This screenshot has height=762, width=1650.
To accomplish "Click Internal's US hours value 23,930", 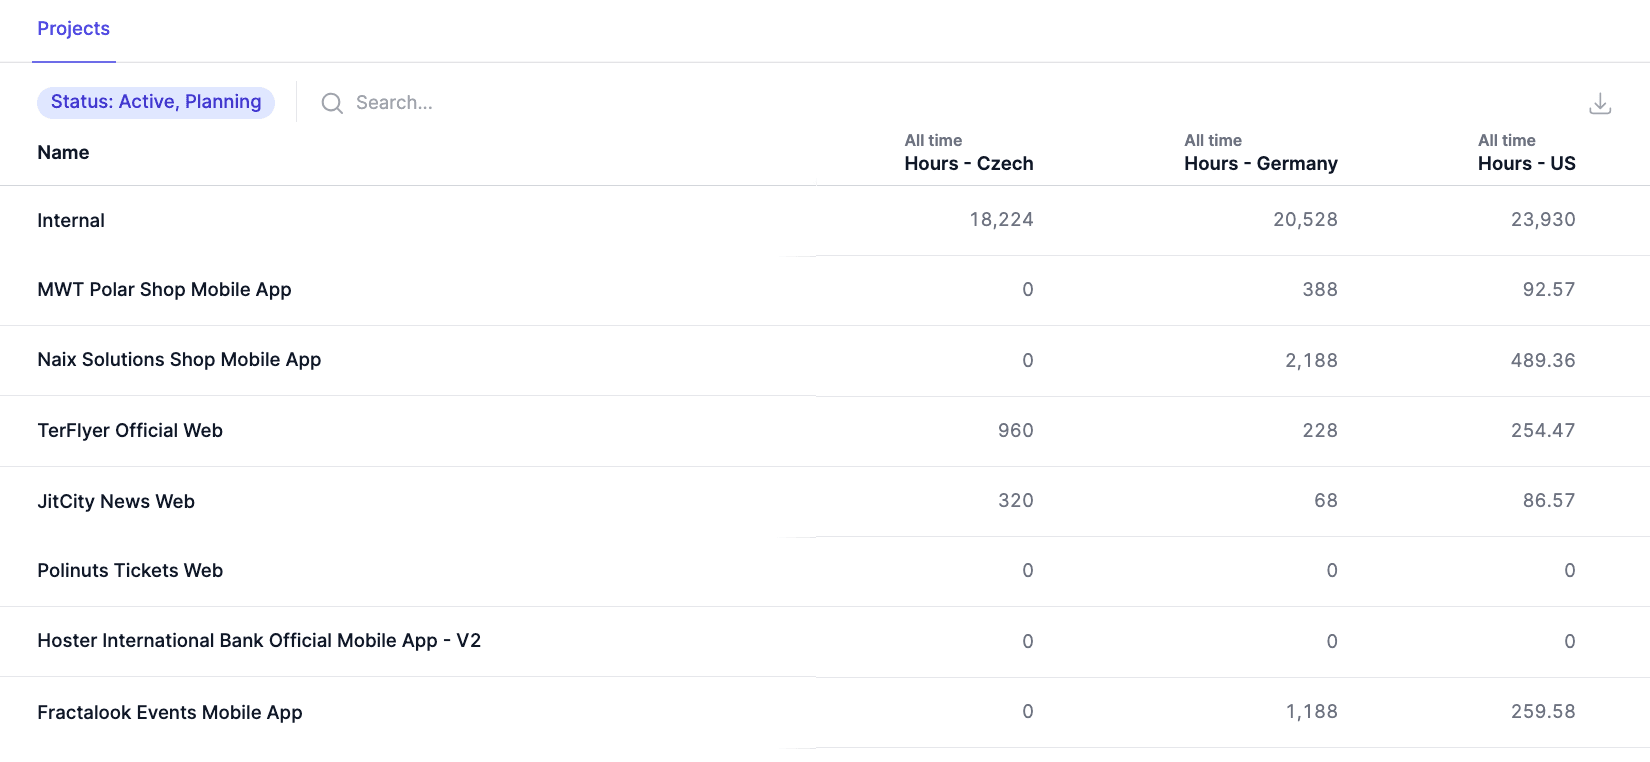I will (x=1542, y=220).
